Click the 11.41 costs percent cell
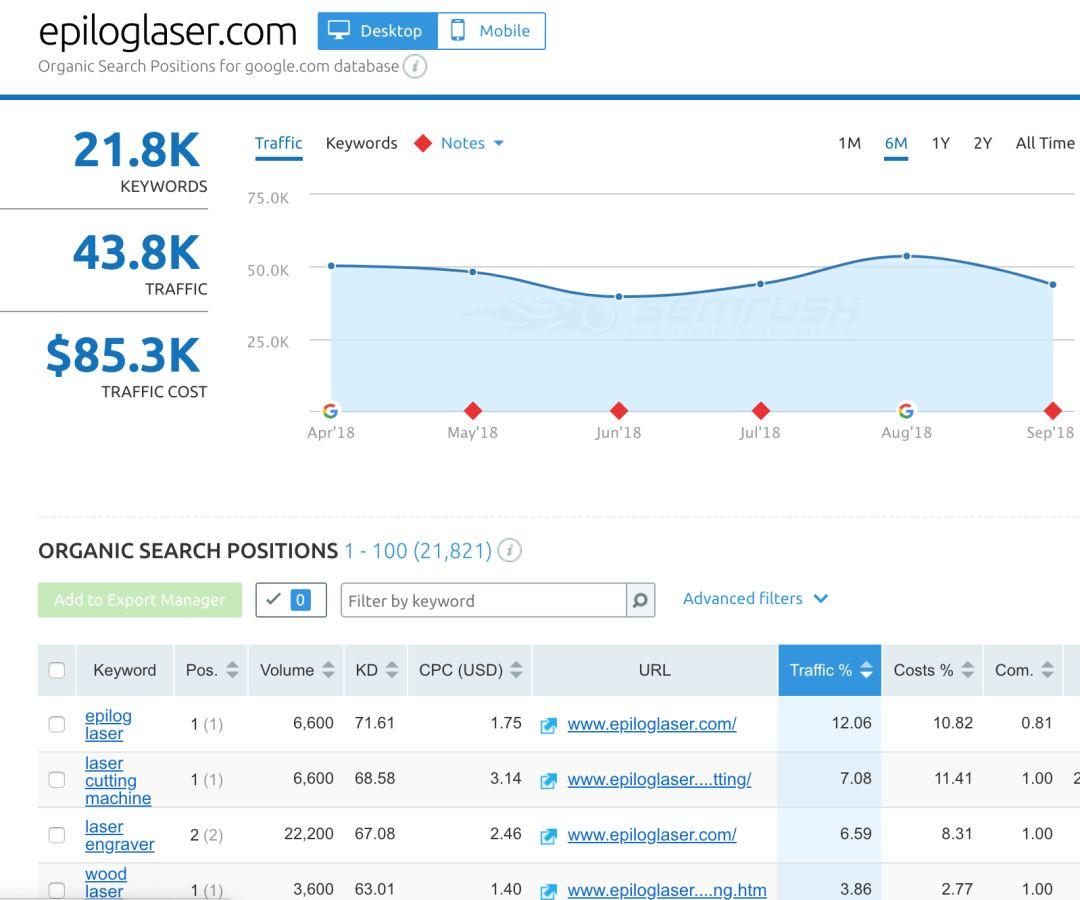Viewport: 1080px width, 900px height. 953,779
